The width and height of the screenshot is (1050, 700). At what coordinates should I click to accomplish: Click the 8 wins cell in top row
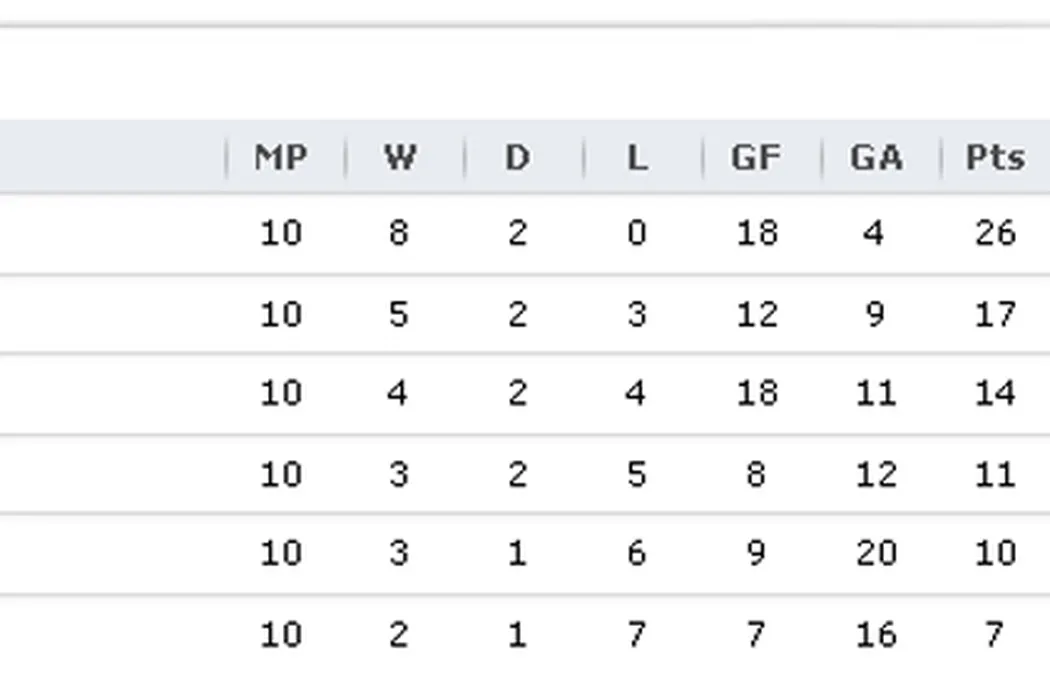(x=399, y=233)
